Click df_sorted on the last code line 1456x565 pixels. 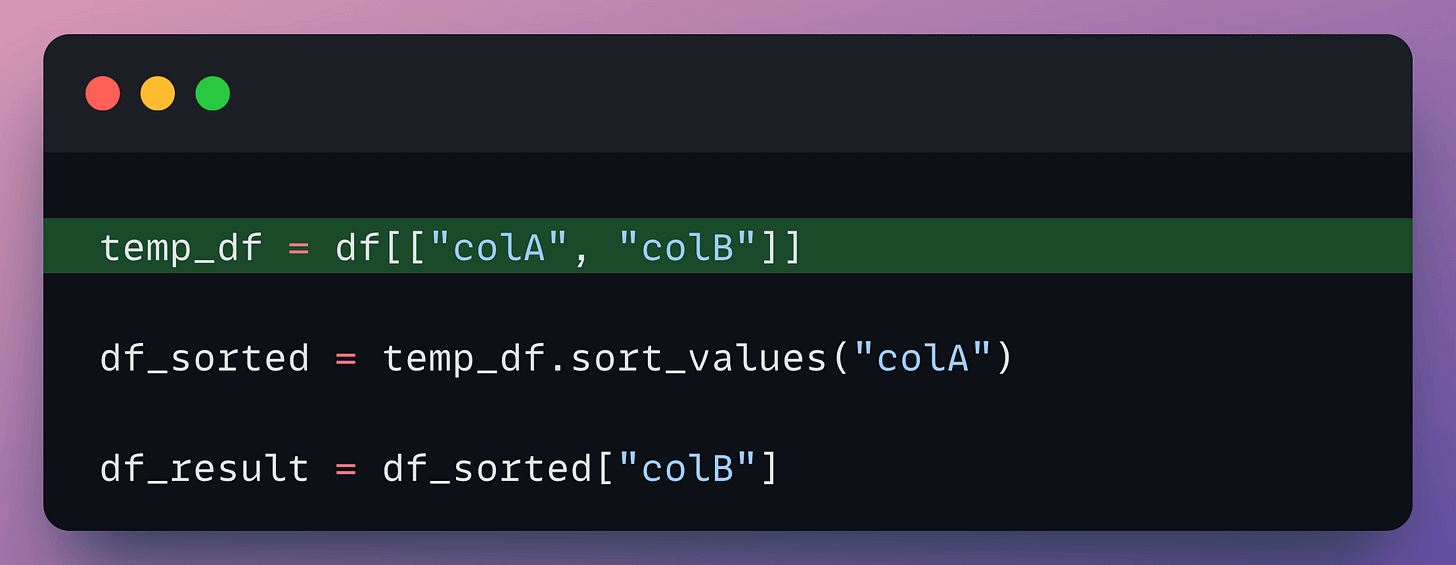487,468
